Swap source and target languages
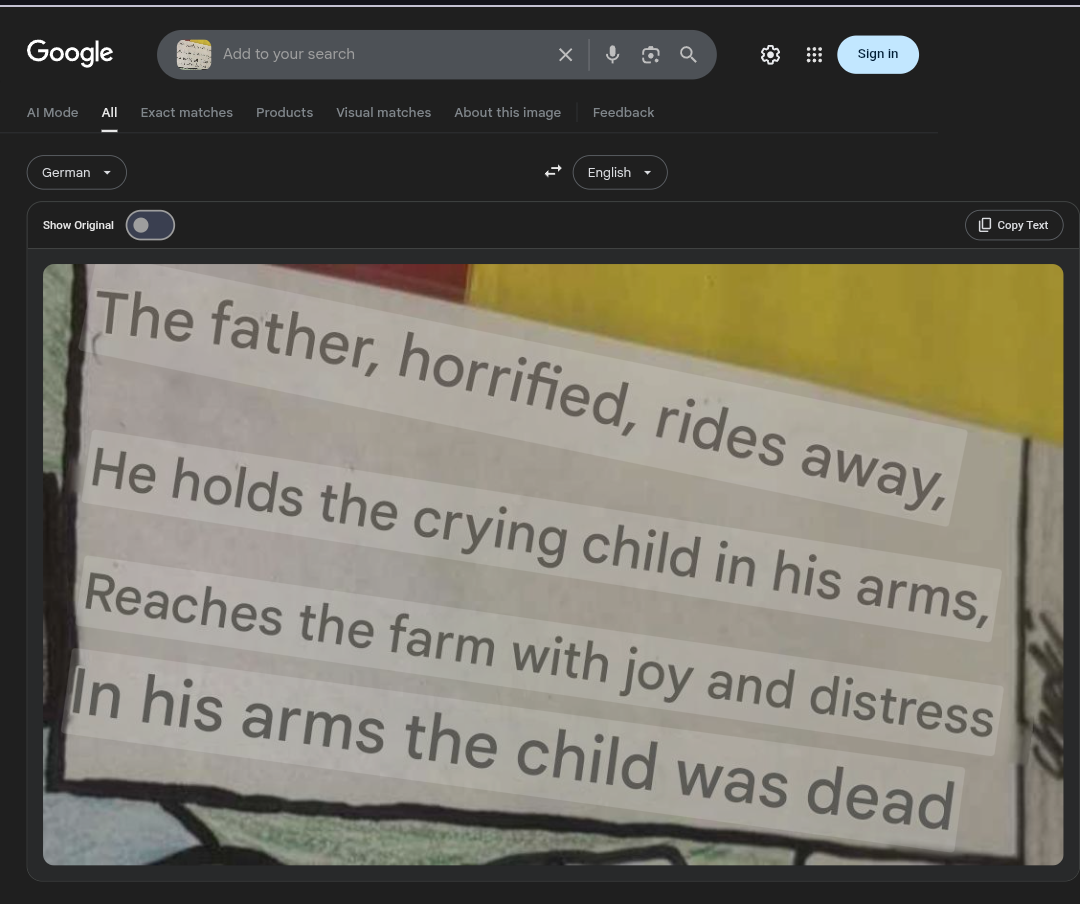This screenshot has width=1080, height=904. pos(553,171)
